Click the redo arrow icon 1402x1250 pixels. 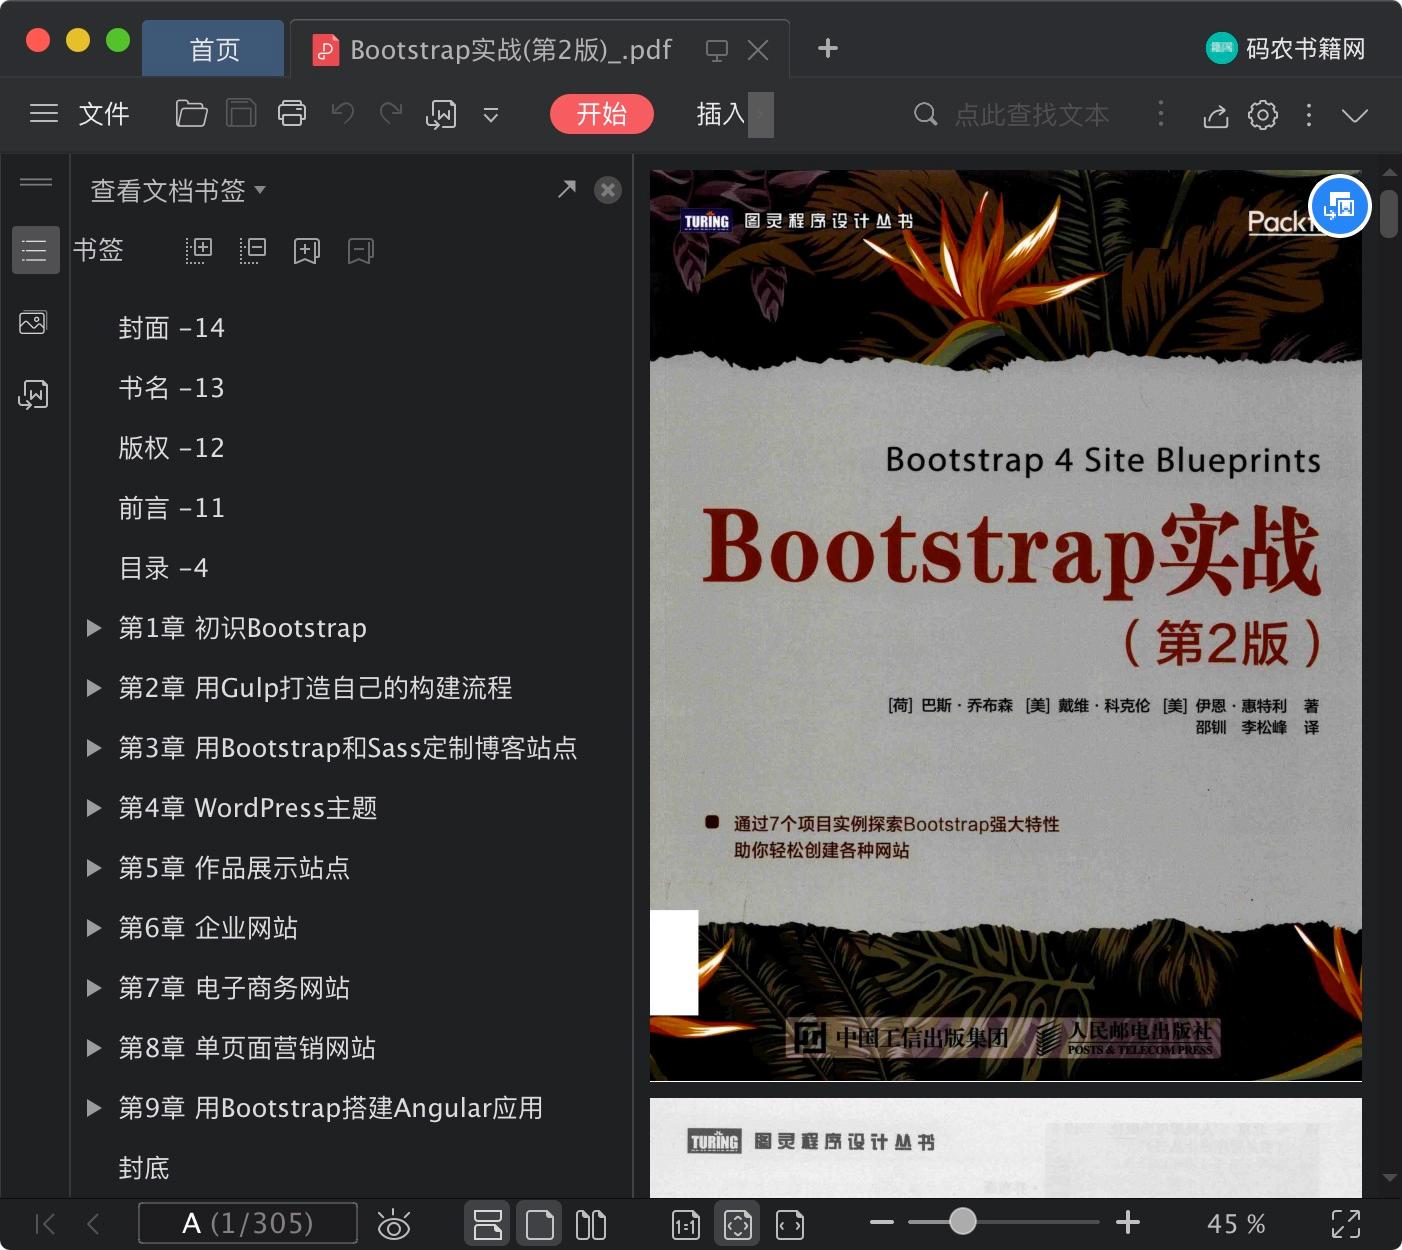[x=391, y=113]
